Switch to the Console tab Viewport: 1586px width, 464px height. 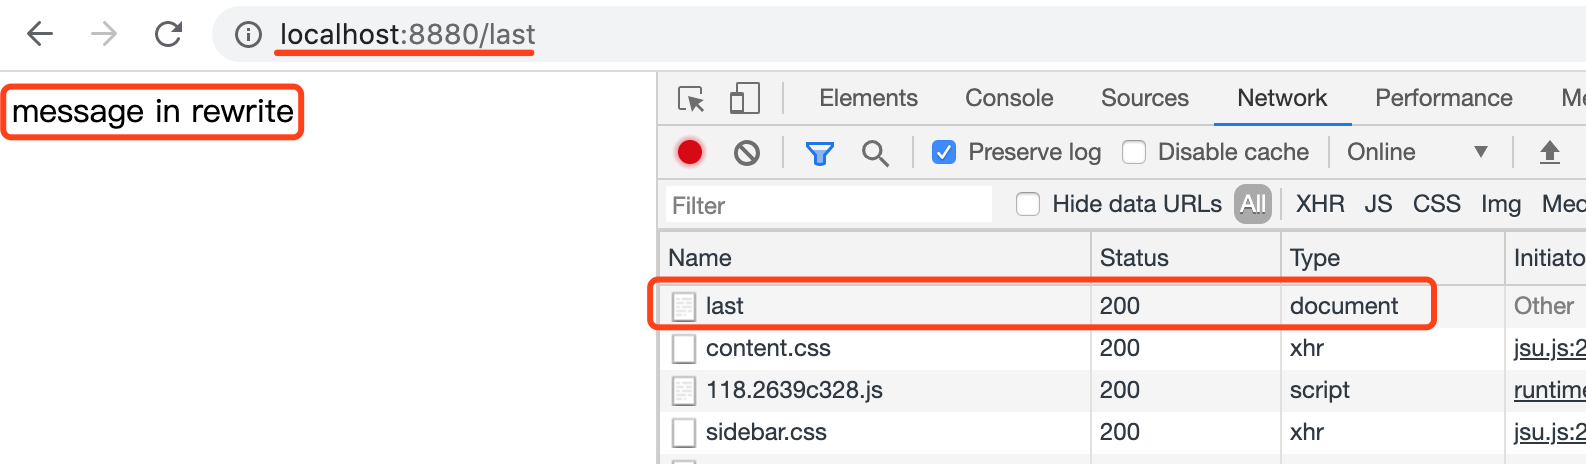click(1009, 98)
